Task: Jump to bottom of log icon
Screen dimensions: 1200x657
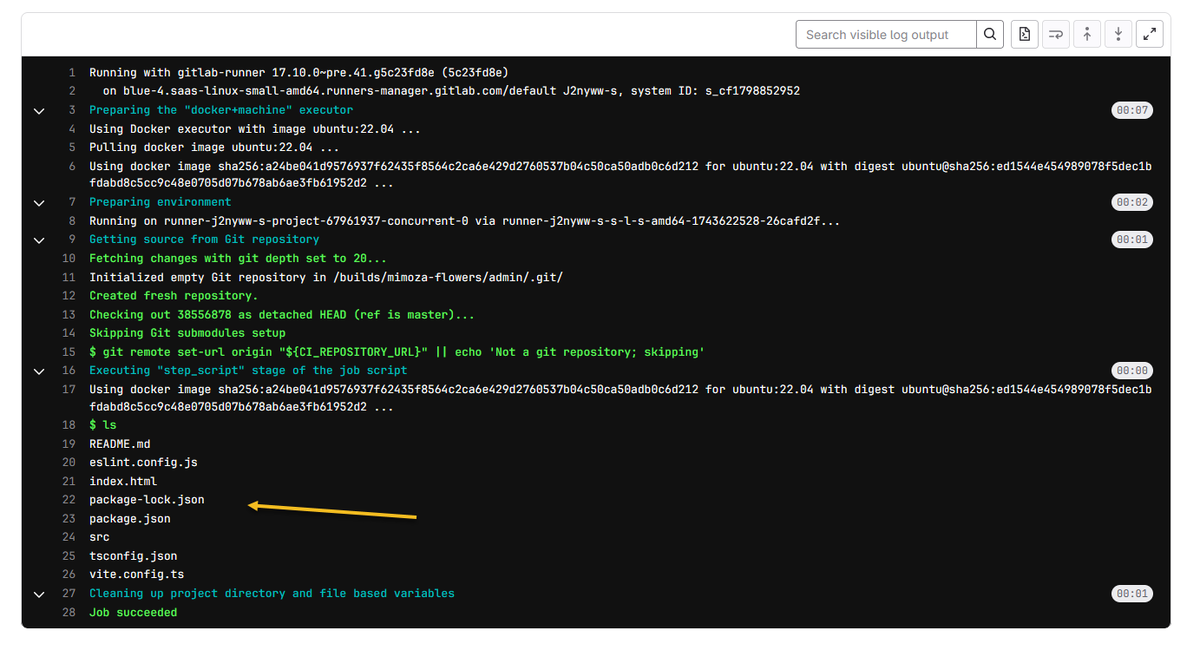Action: click(x=1118, y=34)
